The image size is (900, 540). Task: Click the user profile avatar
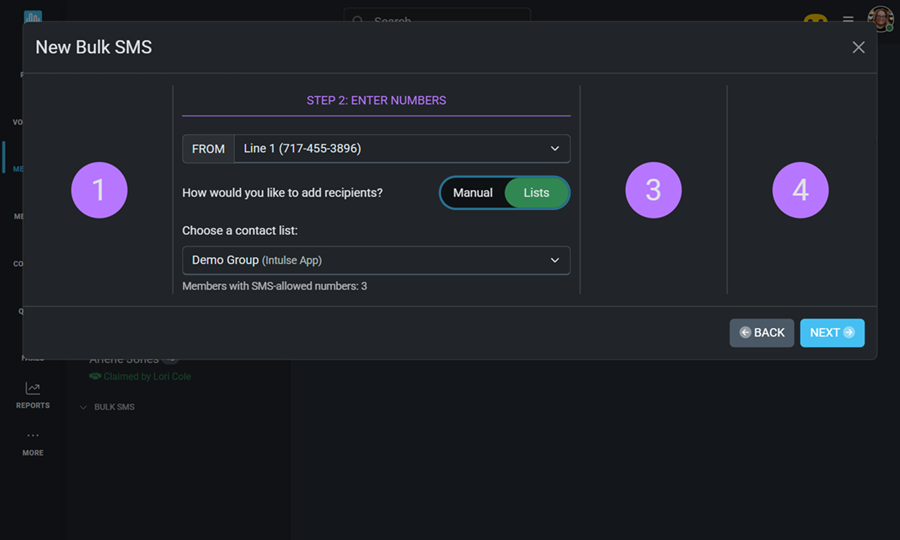pos(880,19)
